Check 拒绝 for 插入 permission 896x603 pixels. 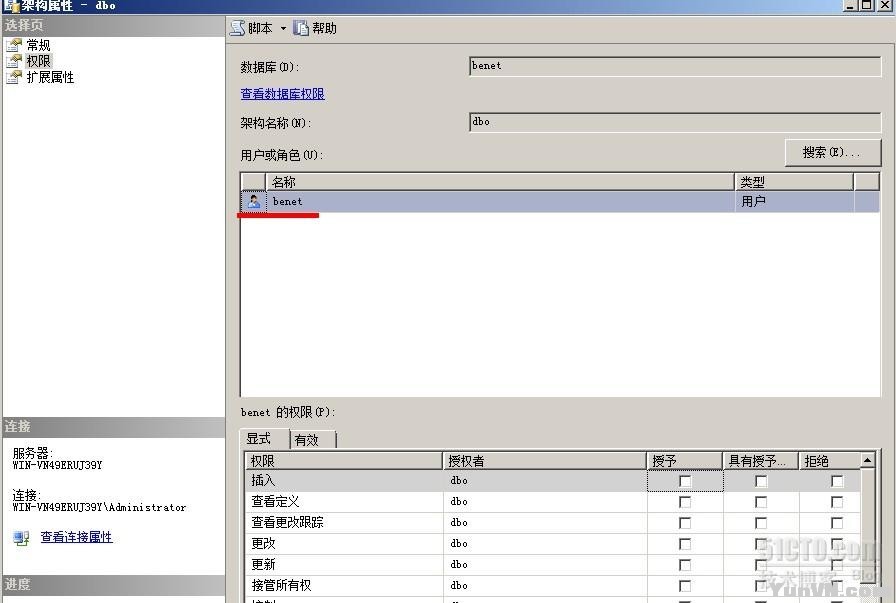[x=837, y=481]
